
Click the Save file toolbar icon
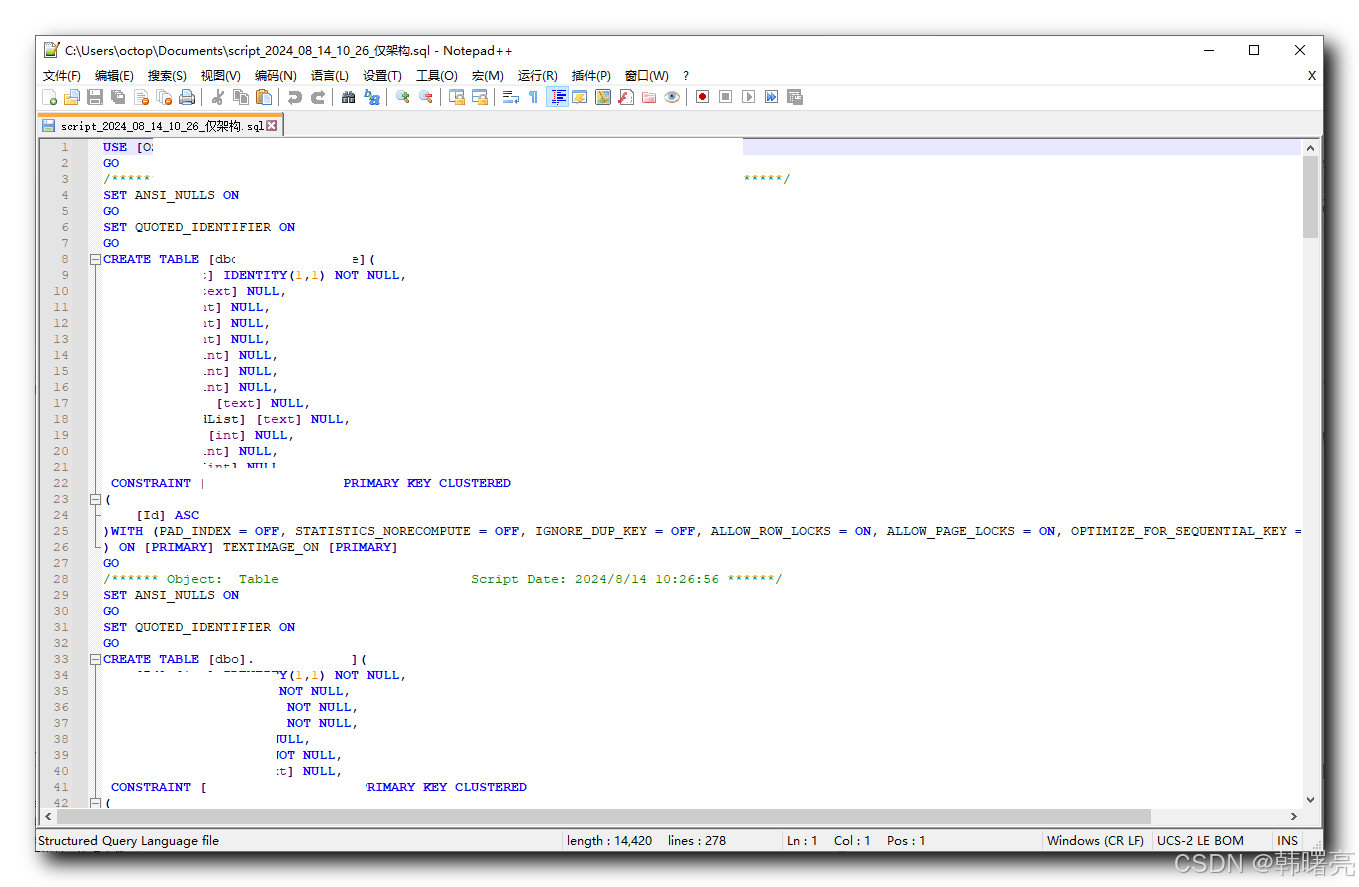click(x=95, y=97)
